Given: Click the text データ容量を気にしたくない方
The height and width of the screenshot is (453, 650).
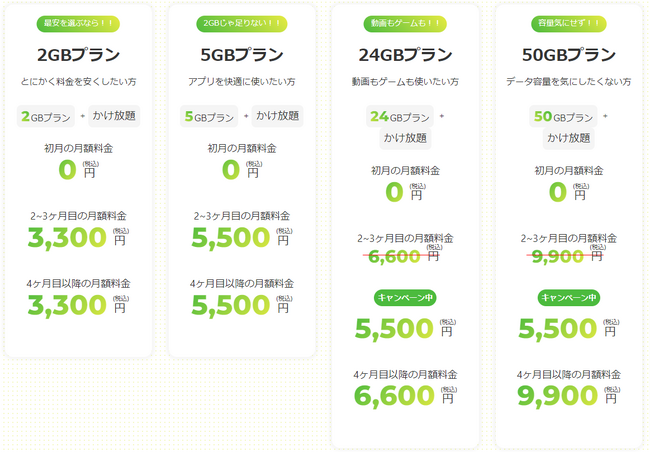Looking at the screenshot, I should pyautogui.click(x=568, y=85).
